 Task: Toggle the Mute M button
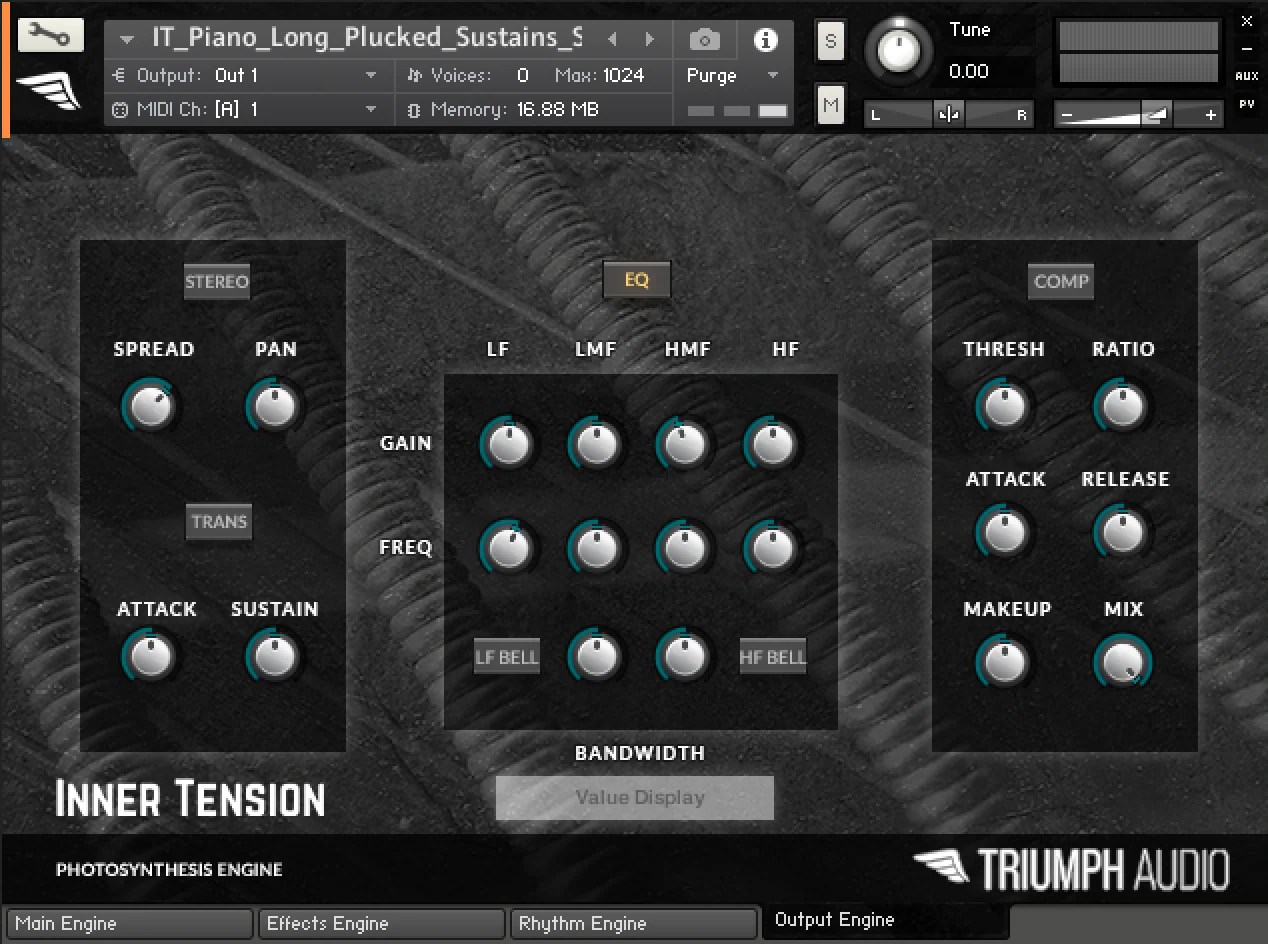point(831,104)
